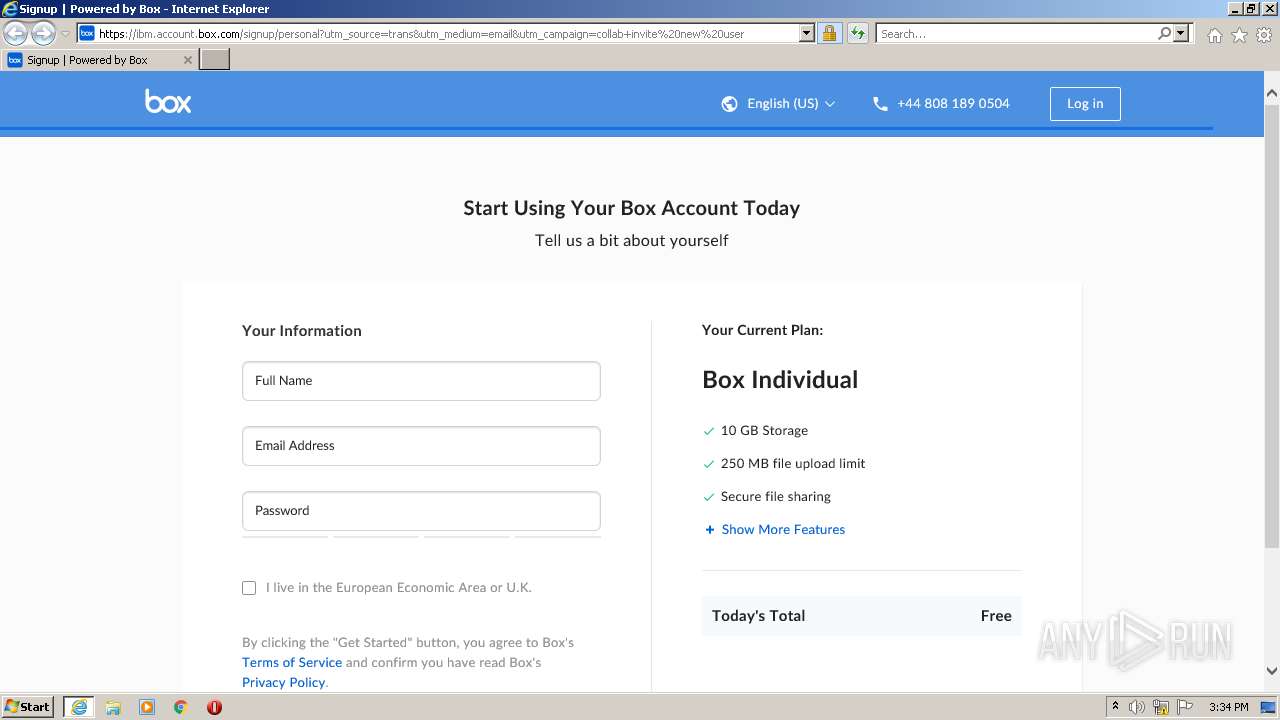Screen dimensions: 1280x720
Task: Click the 10 GB Storage feature text
Action: click(764, 431)
